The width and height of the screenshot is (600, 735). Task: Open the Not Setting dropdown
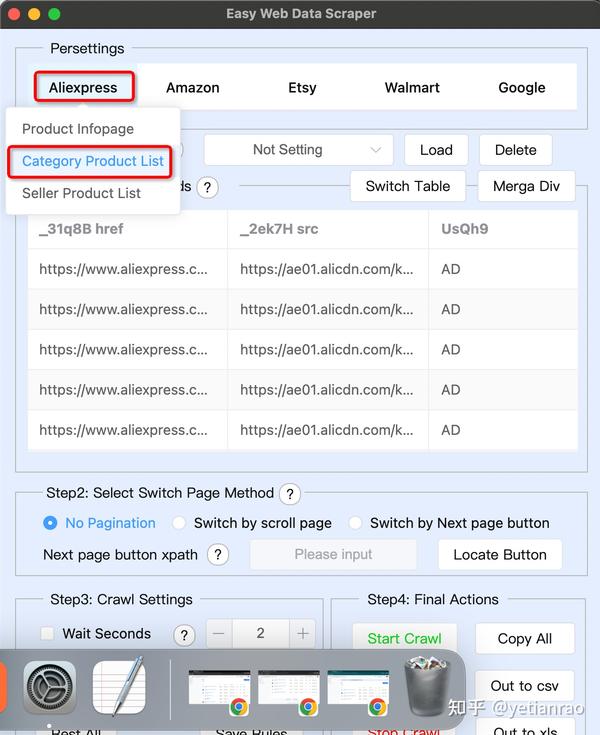pyautogui.click(x=299, y=150)
